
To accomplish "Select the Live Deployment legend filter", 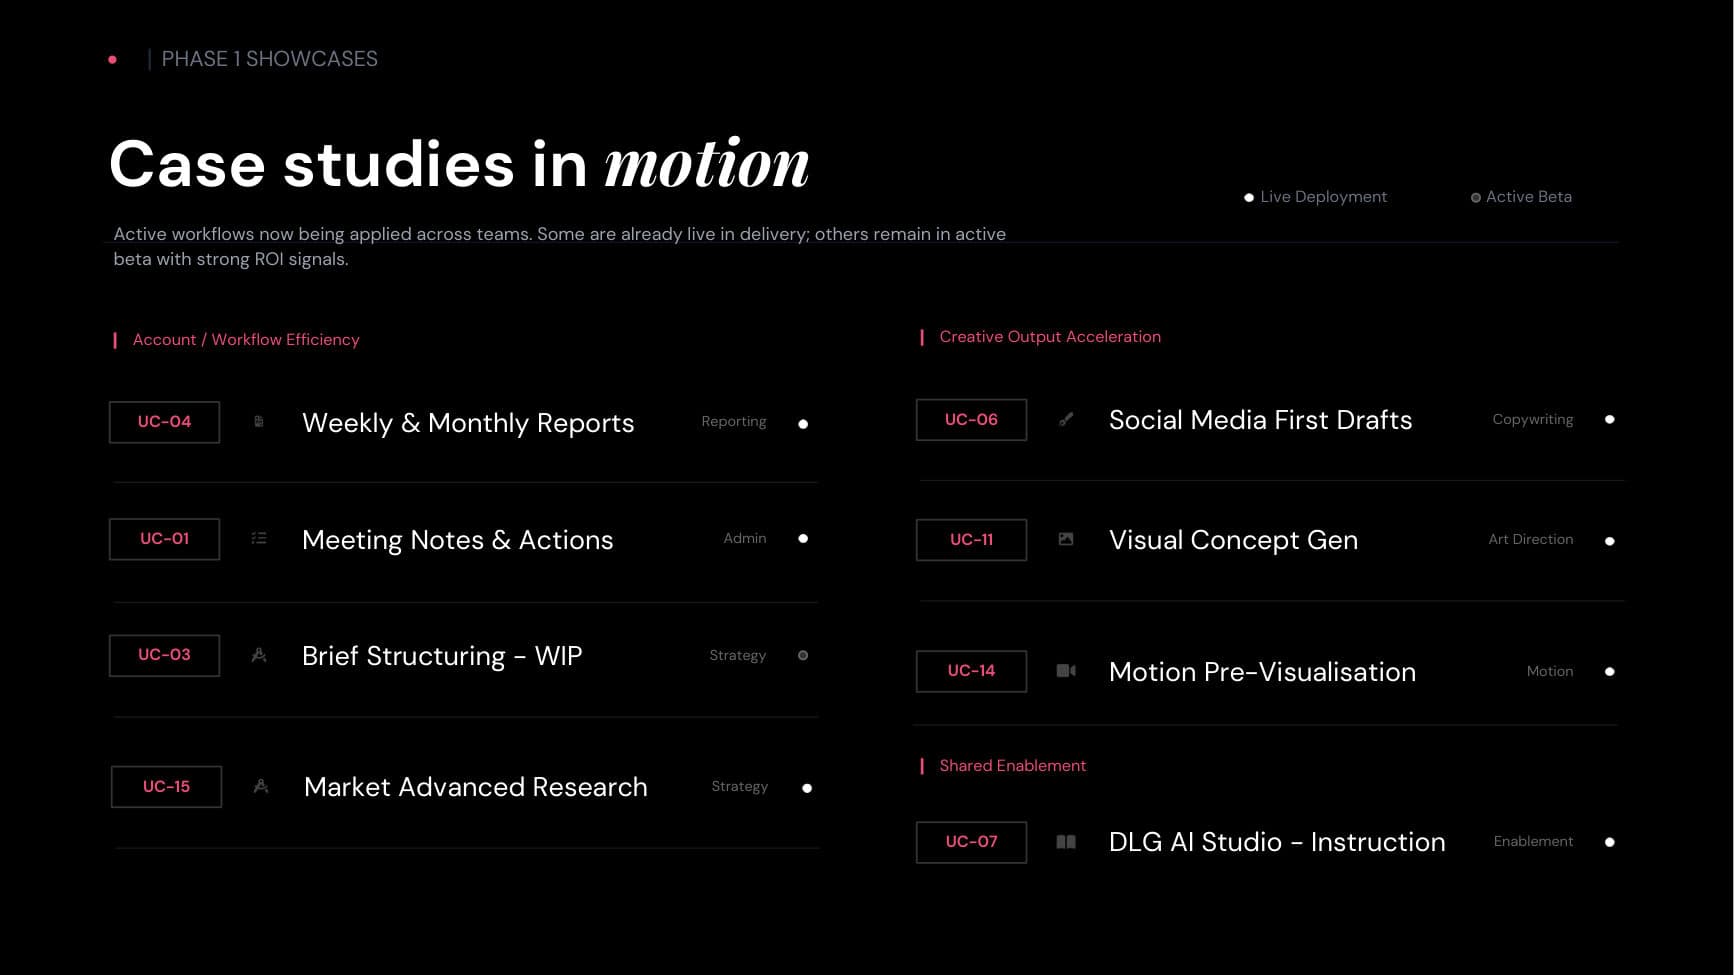I will tap(1315, 196).
